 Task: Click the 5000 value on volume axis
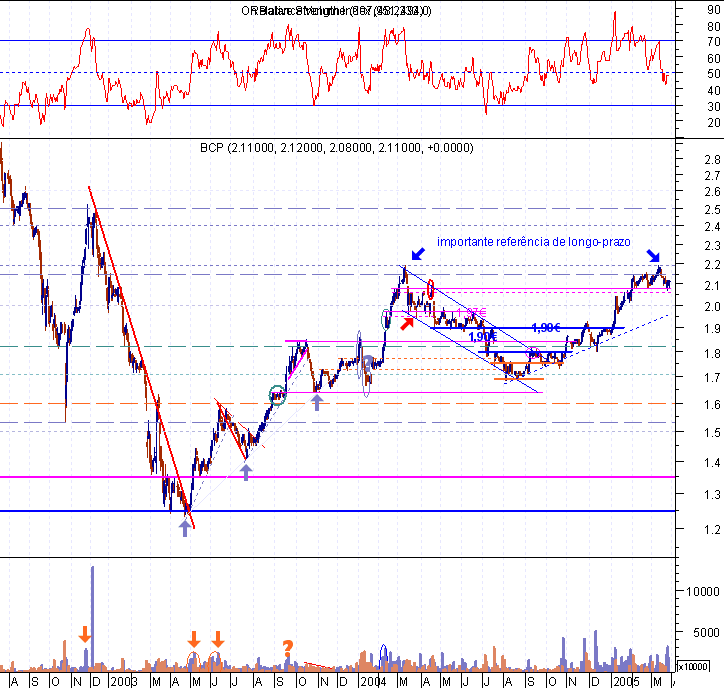click(x=706, y=633)
